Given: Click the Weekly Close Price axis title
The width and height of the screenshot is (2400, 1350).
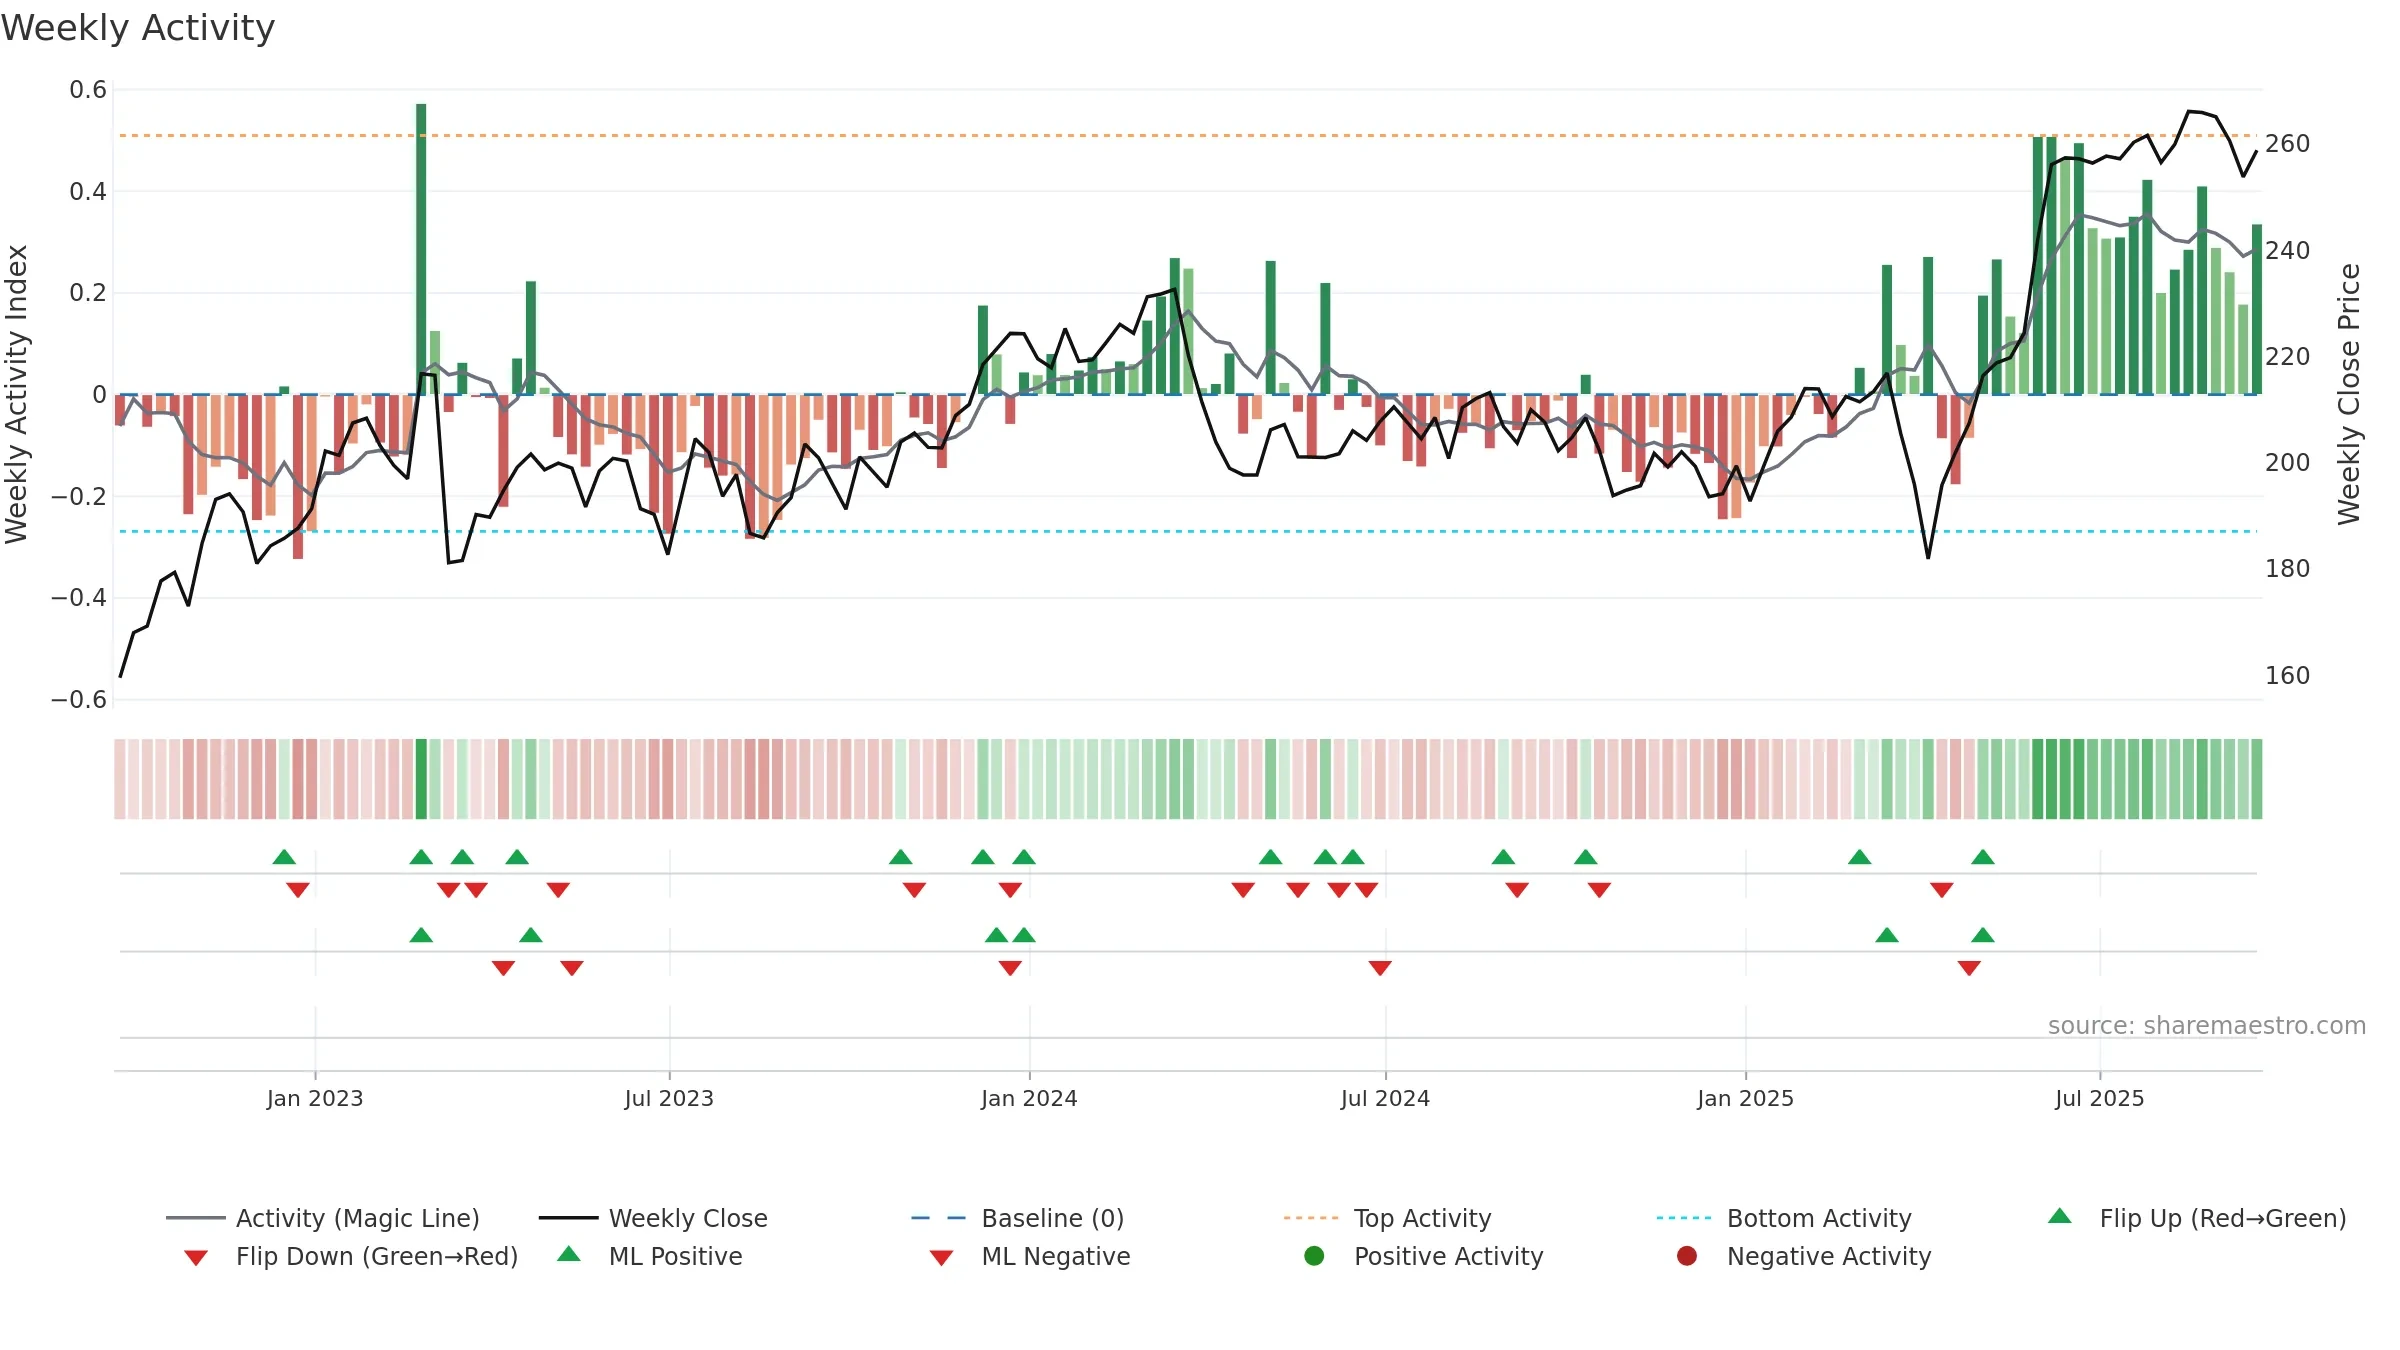Looking at the screenshot, I should pyautogui.click(x=2348, y=394).
